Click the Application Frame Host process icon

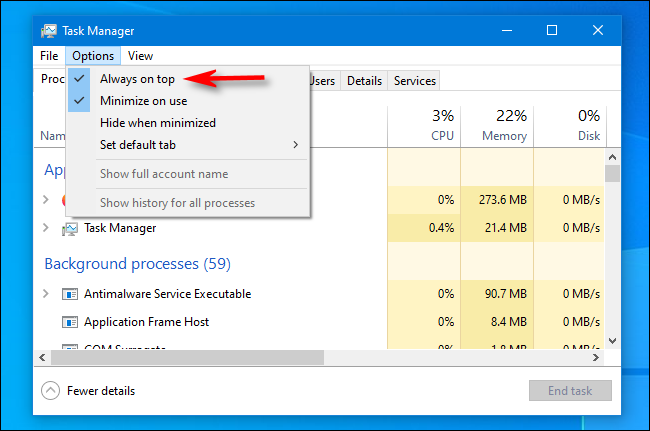[x=70, y=322]
